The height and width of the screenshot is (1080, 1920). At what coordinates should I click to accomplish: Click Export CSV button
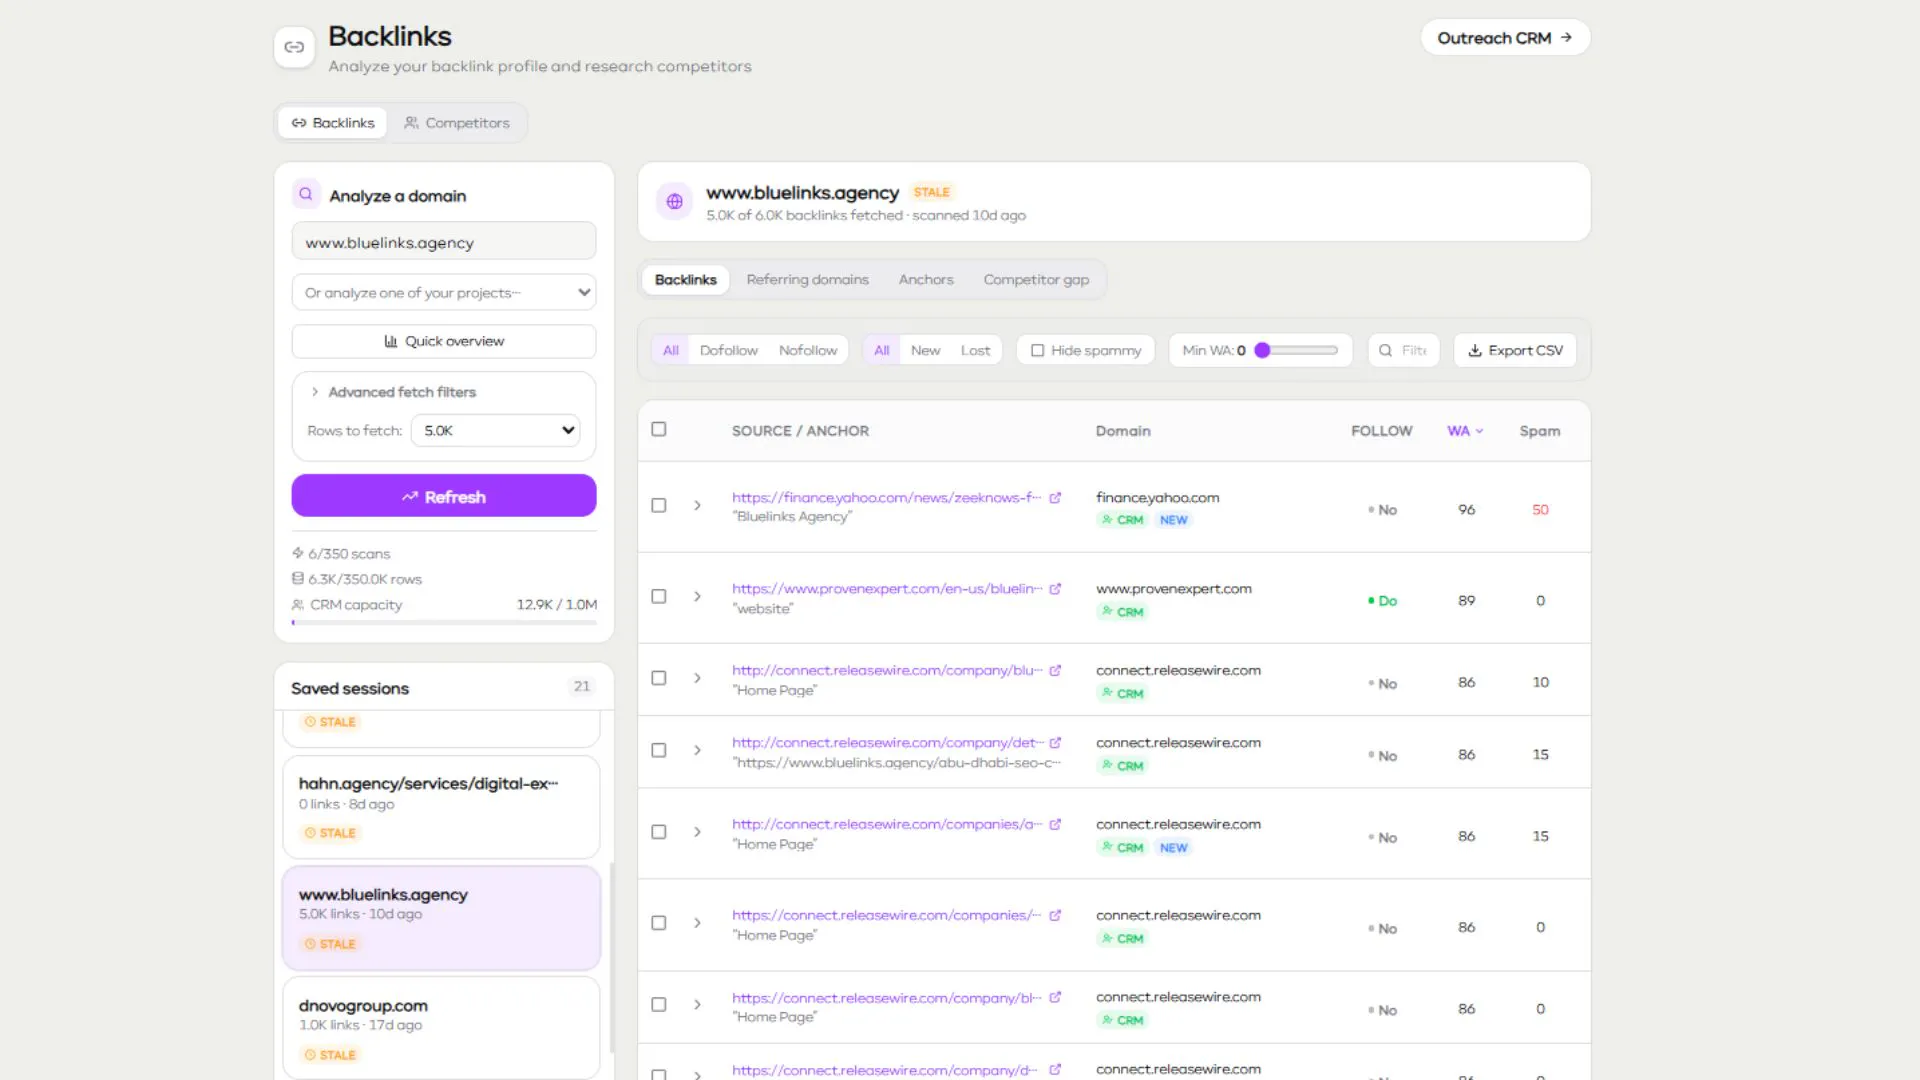[x=1515, y=351]
